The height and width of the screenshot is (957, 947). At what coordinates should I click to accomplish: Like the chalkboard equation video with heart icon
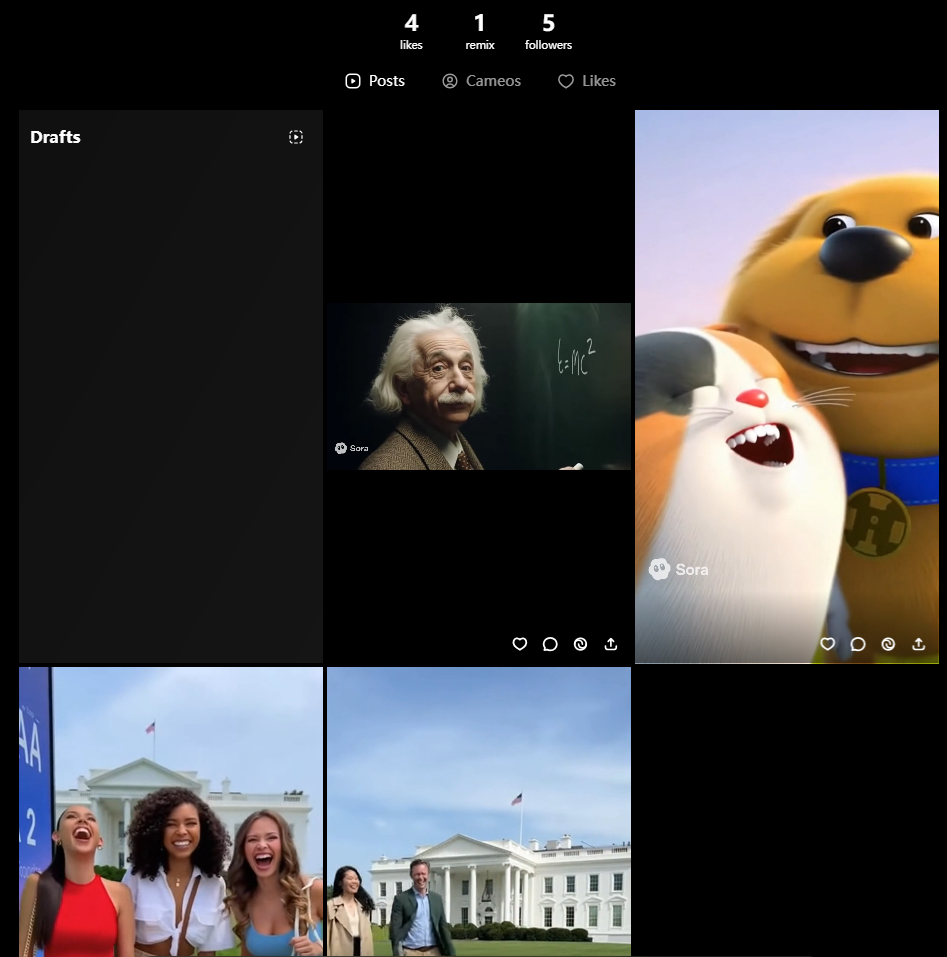(x=519, y=644)
